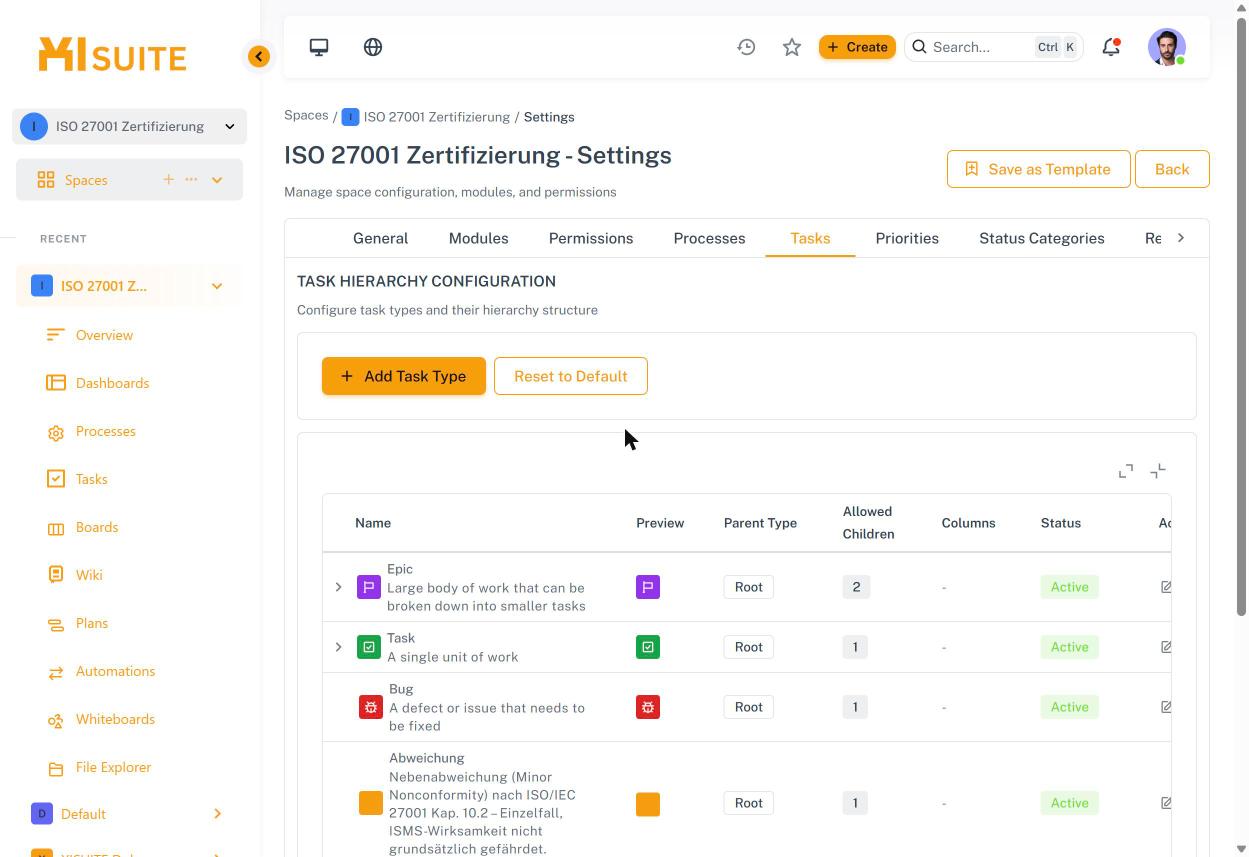This screenshot has height=857, width=1249.
Task: Click the purple Epic preview icon
Action: (648, 587)
